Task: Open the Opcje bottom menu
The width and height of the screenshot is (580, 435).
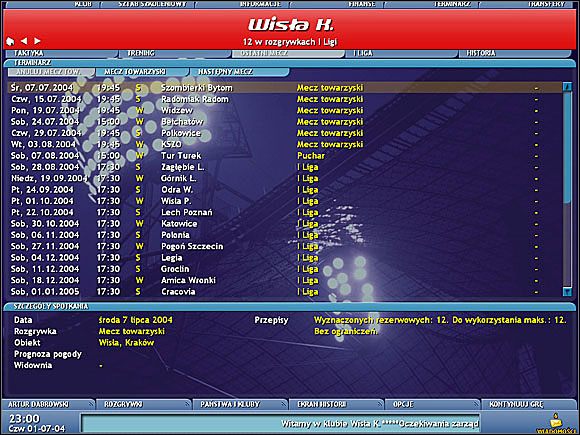Action: click(x=432, y=404)
